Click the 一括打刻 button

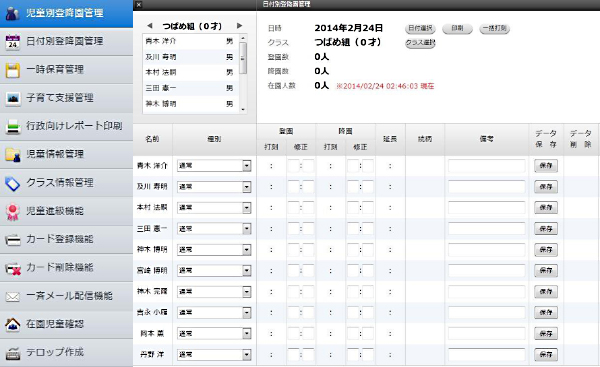point(494,28)
